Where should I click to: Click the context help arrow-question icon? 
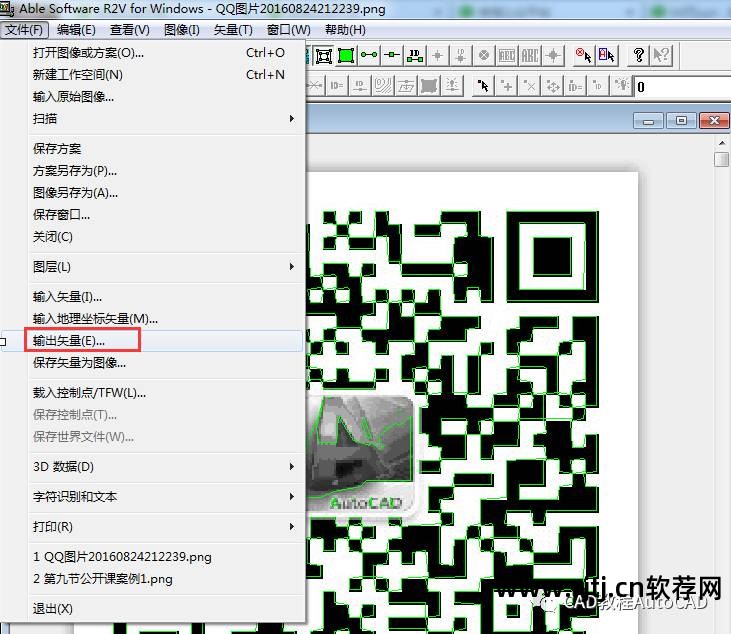[x=661, y=56]
